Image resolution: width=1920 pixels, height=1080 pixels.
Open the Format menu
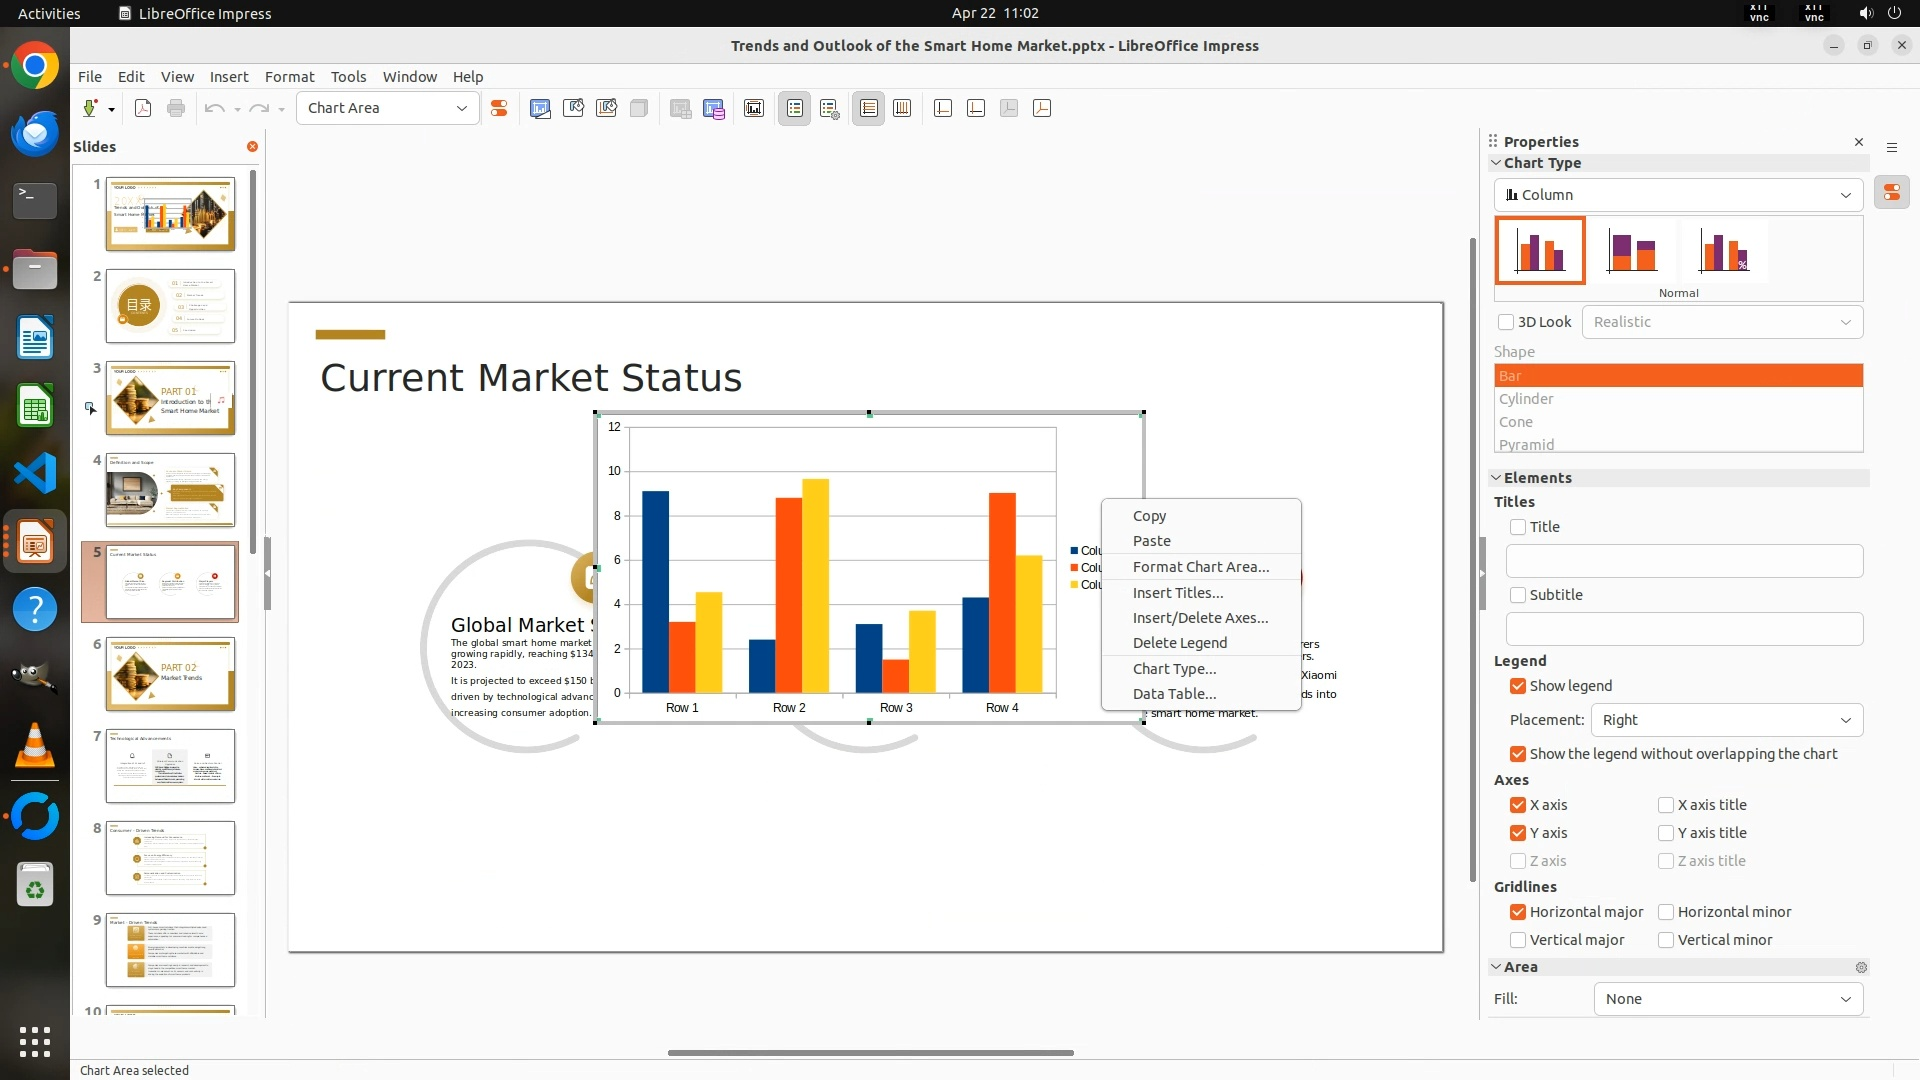(289, 77)
